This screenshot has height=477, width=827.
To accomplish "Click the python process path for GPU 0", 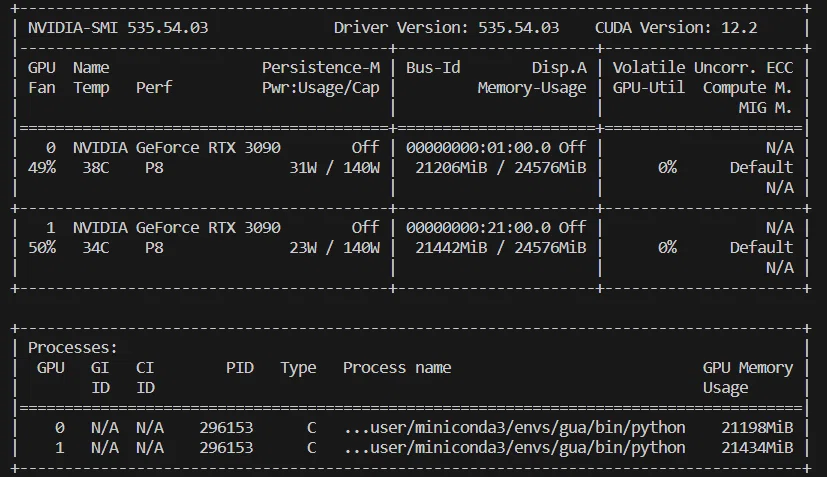I will point(515,427).
